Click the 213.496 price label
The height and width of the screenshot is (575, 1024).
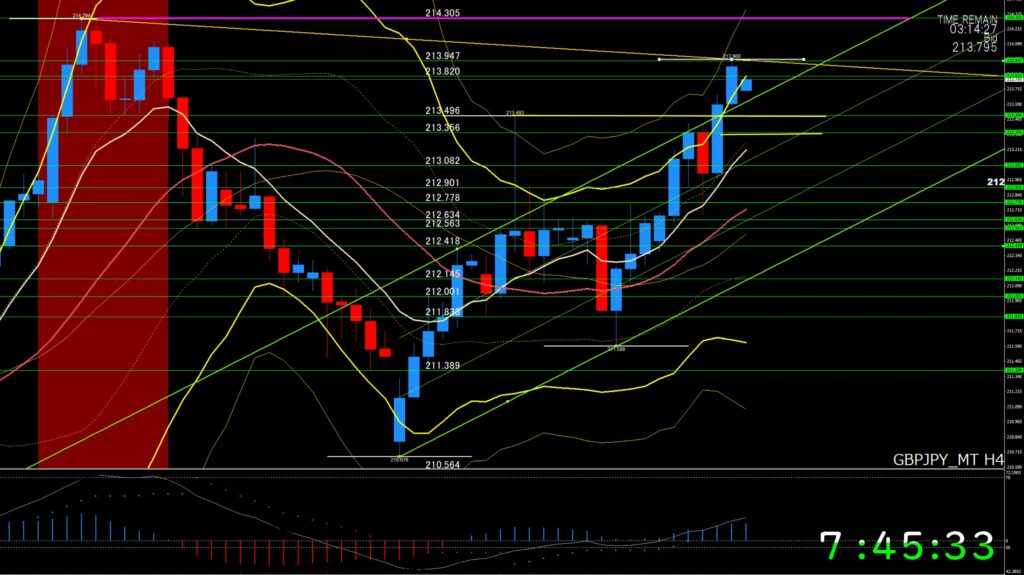tap(442, 111)
